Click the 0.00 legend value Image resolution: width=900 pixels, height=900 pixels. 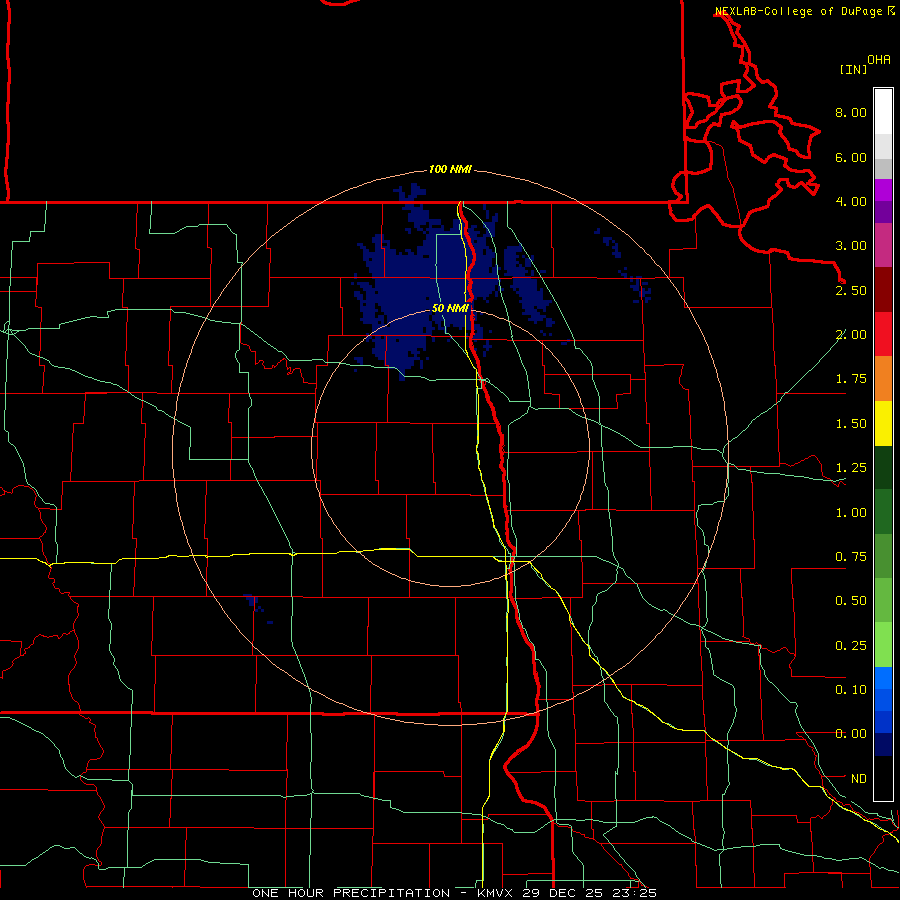pyautogui.click(x=851, y=734)
